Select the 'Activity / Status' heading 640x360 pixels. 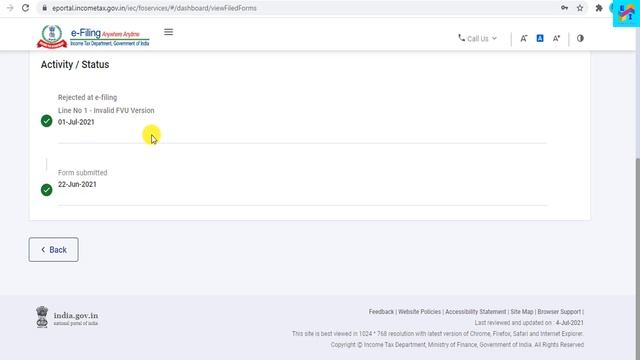click(75, 64)
